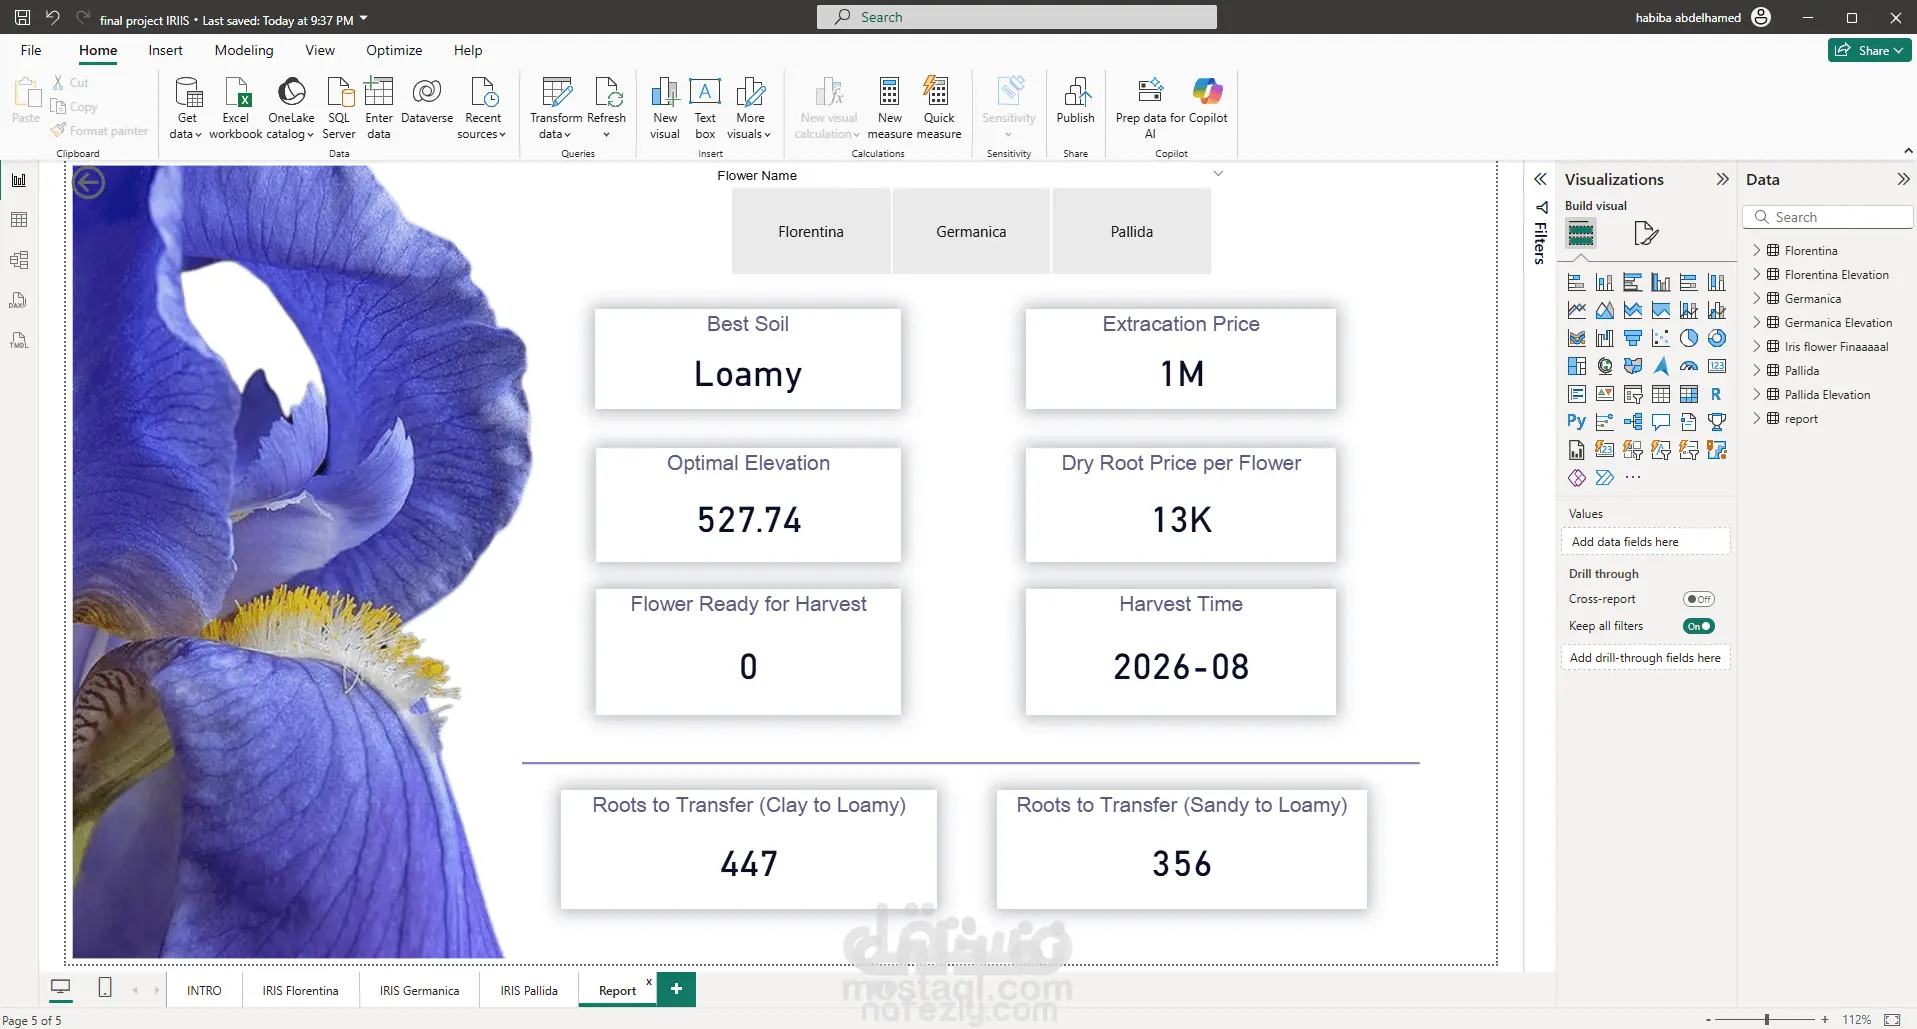The width and height of the screenshot is (1917, 1029).
Task: Select the R script visual
Action: coord(1717,394)
